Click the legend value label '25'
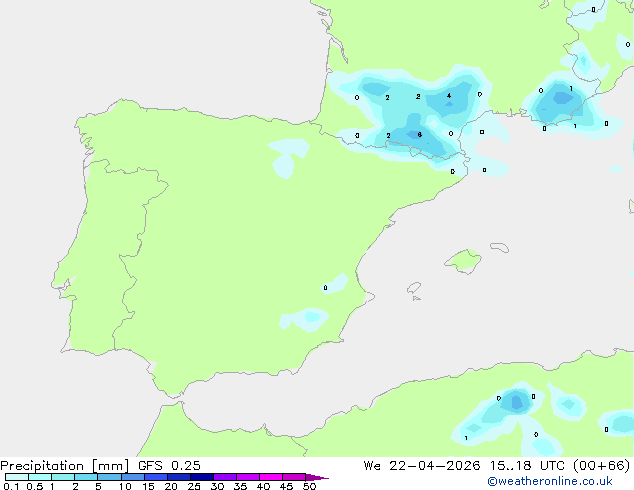 (x=194, y=486)
